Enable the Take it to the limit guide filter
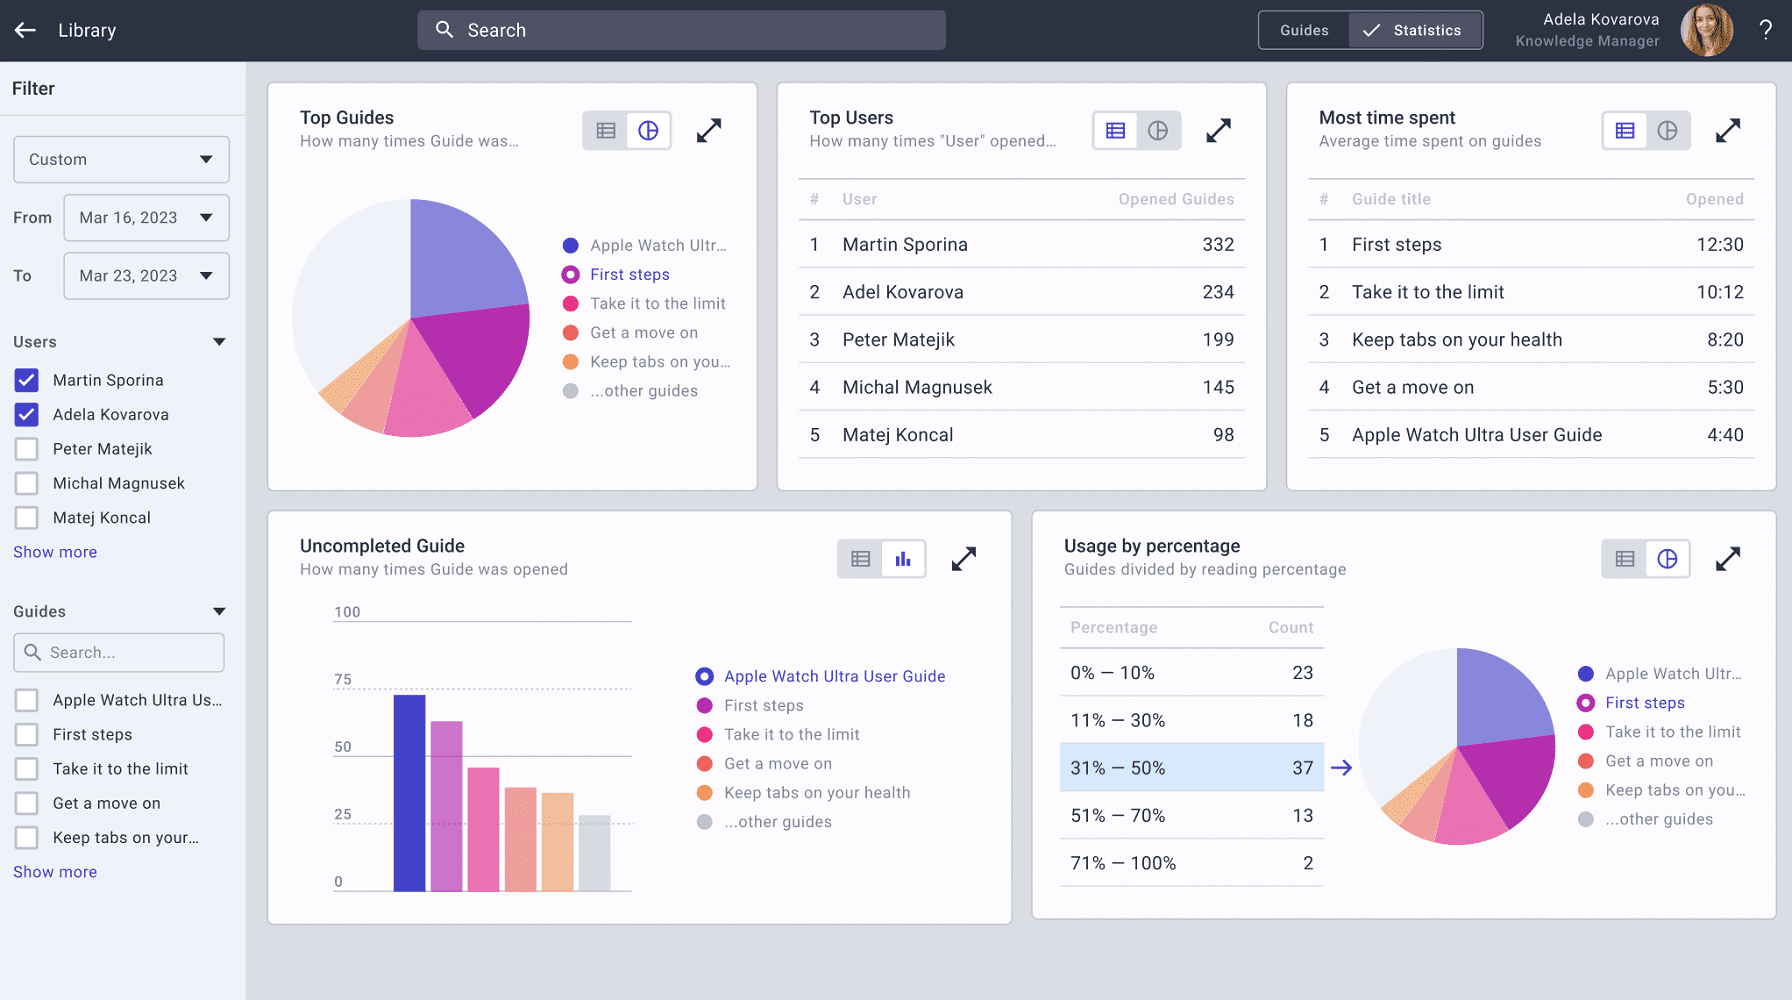 point(27,769)
